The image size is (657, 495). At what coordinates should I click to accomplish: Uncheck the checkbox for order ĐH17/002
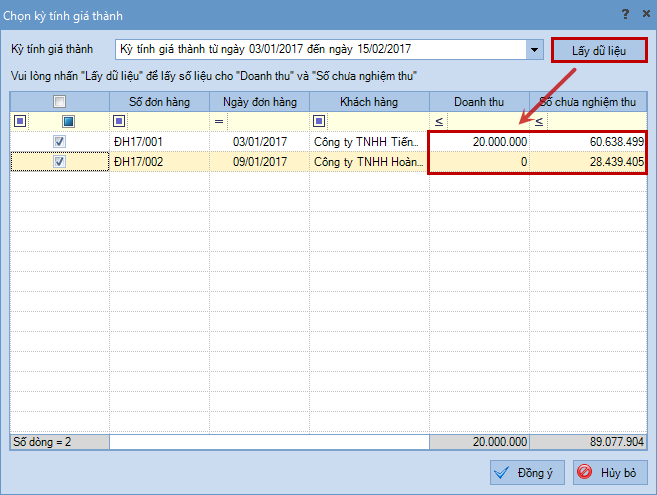[60, 161]
